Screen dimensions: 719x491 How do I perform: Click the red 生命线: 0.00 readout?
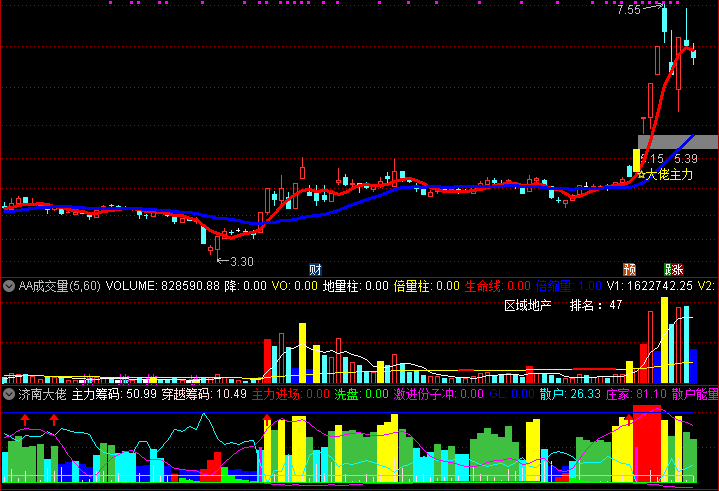pyautogui.click(x=498, y=286)
